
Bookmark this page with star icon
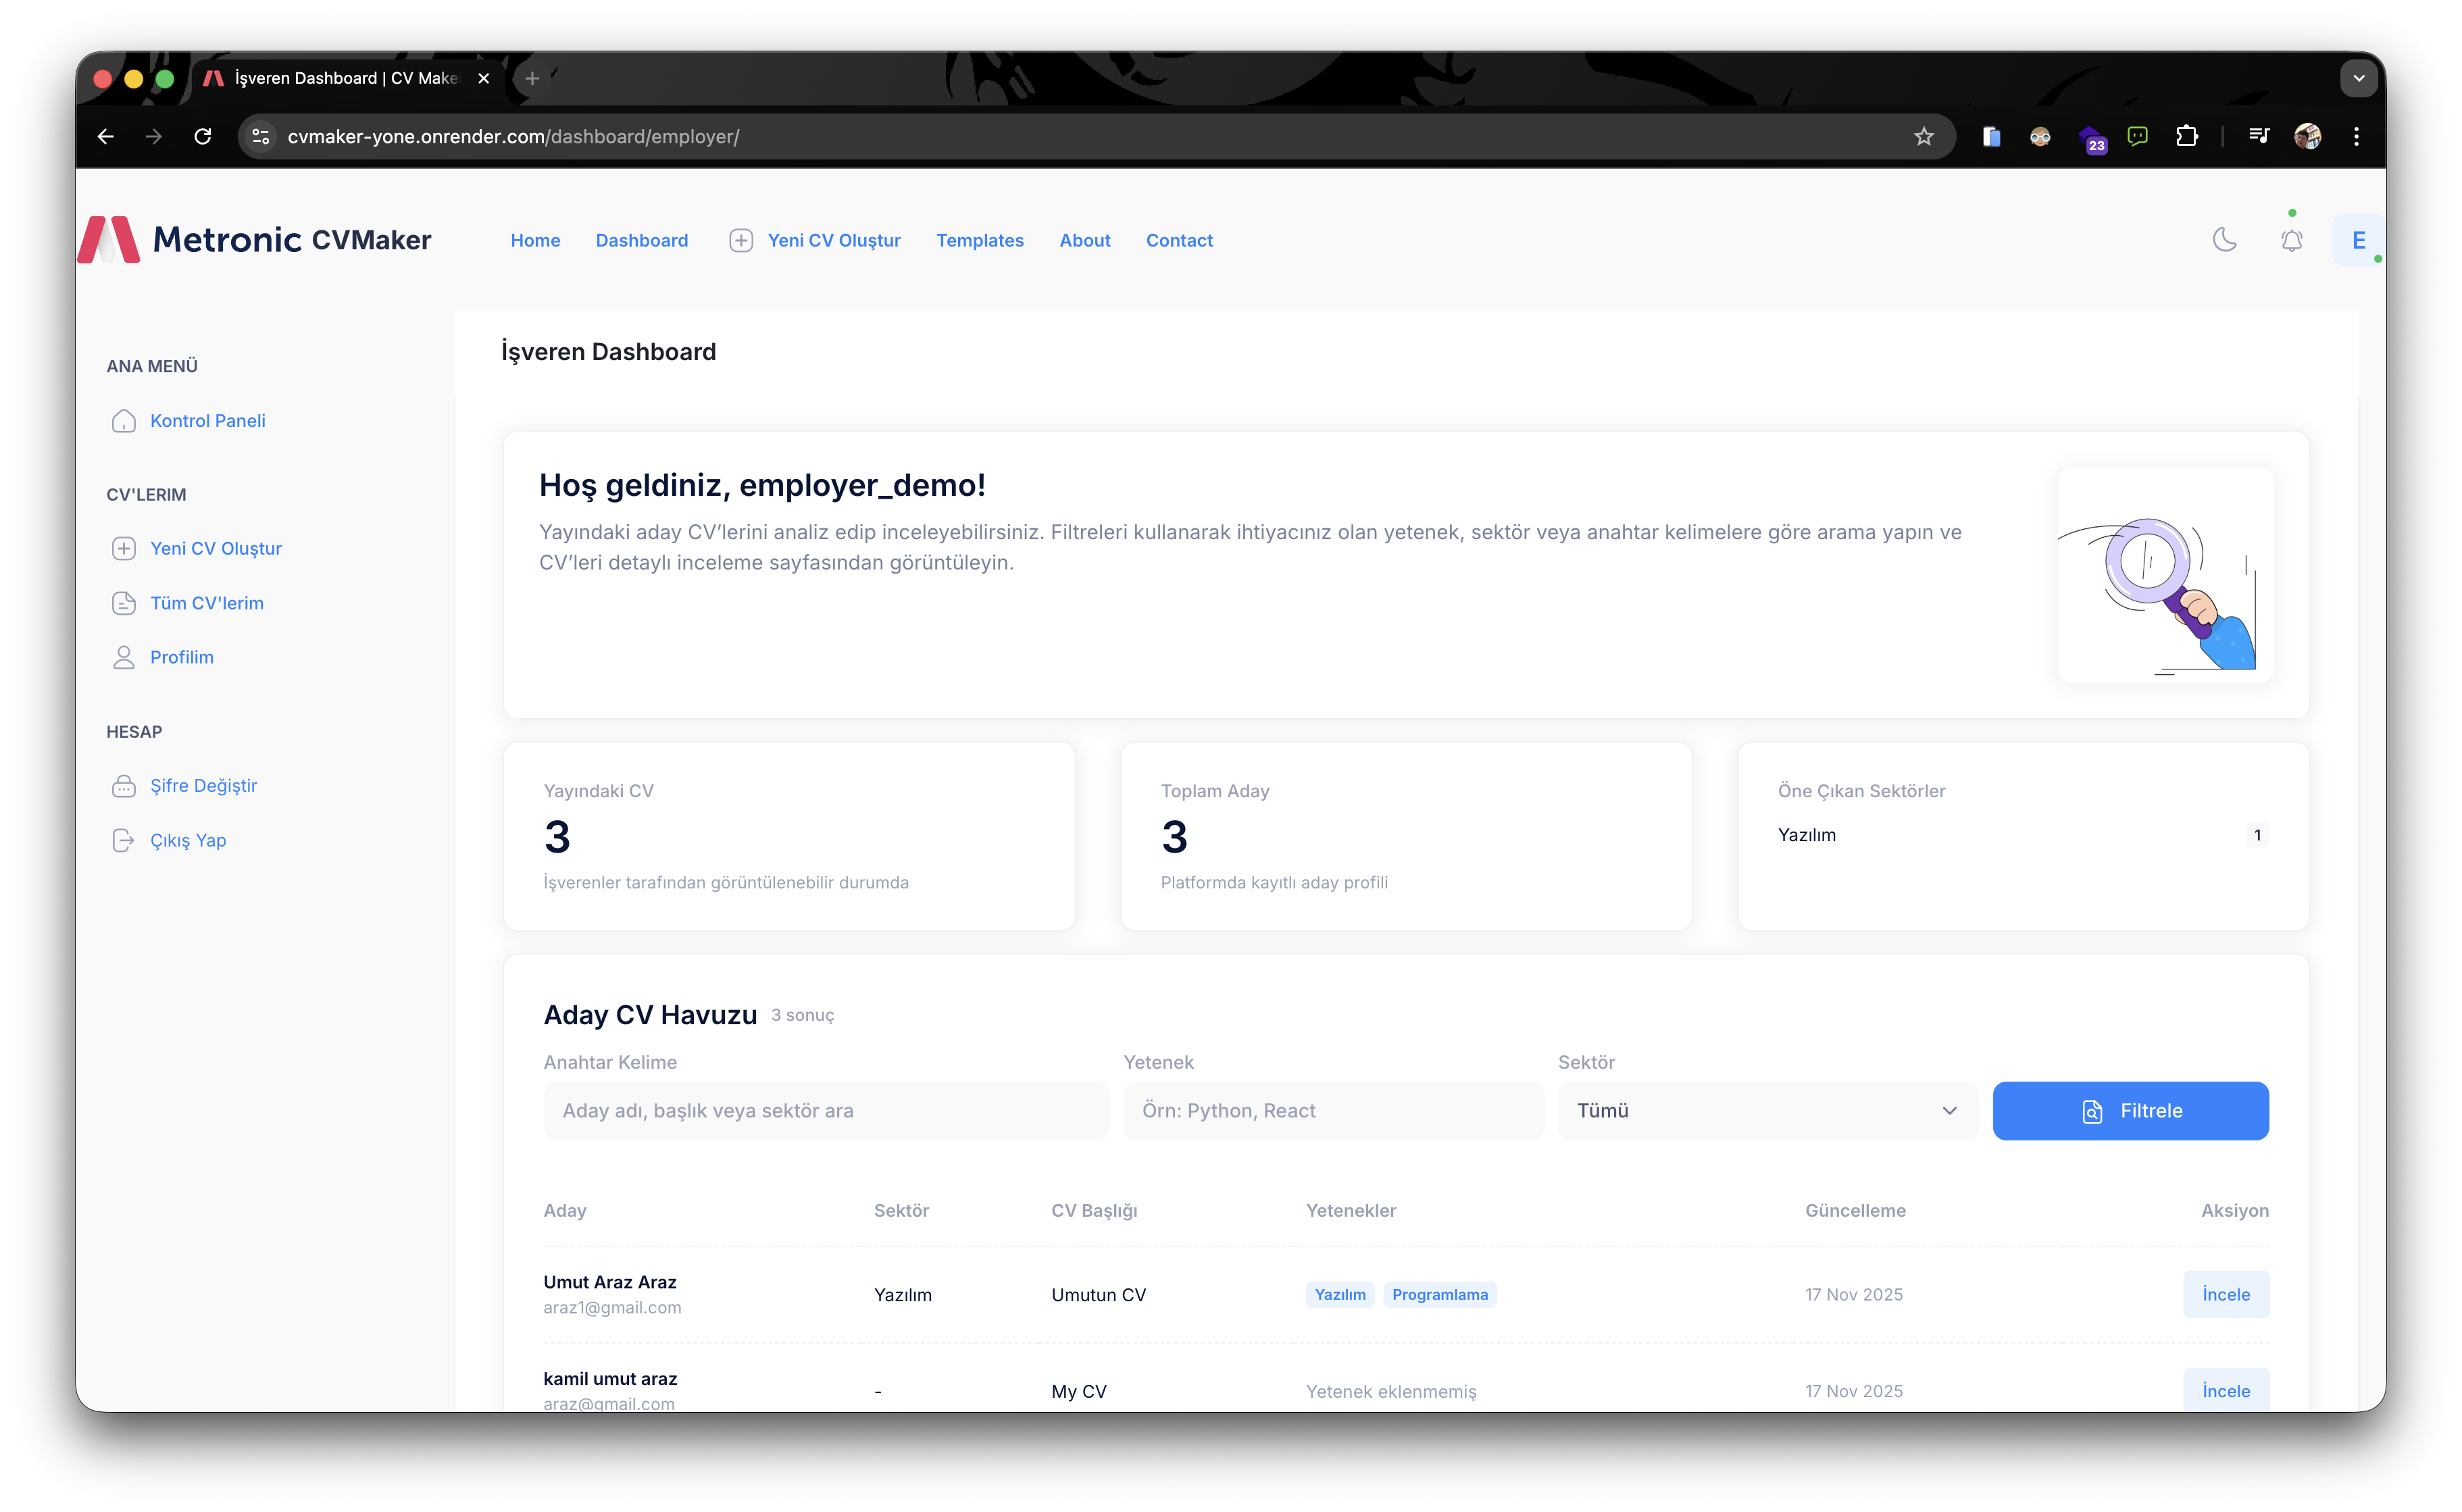pyautogui.click(x=1924, y=137)
